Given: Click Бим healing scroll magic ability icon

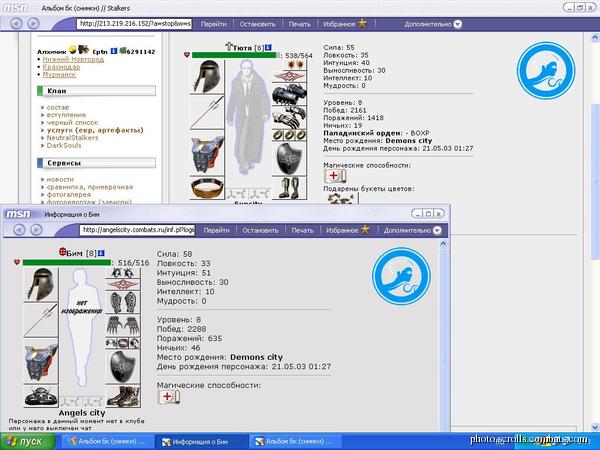Looking at the screenshot, I should (x=168, y=397).
